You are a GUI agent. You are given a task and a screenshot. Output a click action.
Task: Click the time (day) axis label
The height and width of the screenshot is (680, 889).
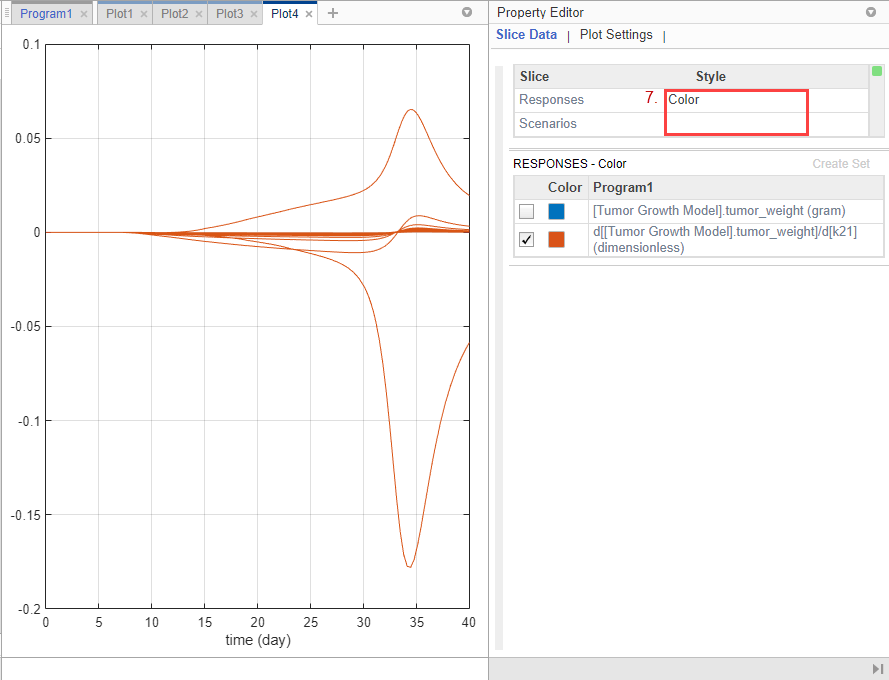point(258,640)
